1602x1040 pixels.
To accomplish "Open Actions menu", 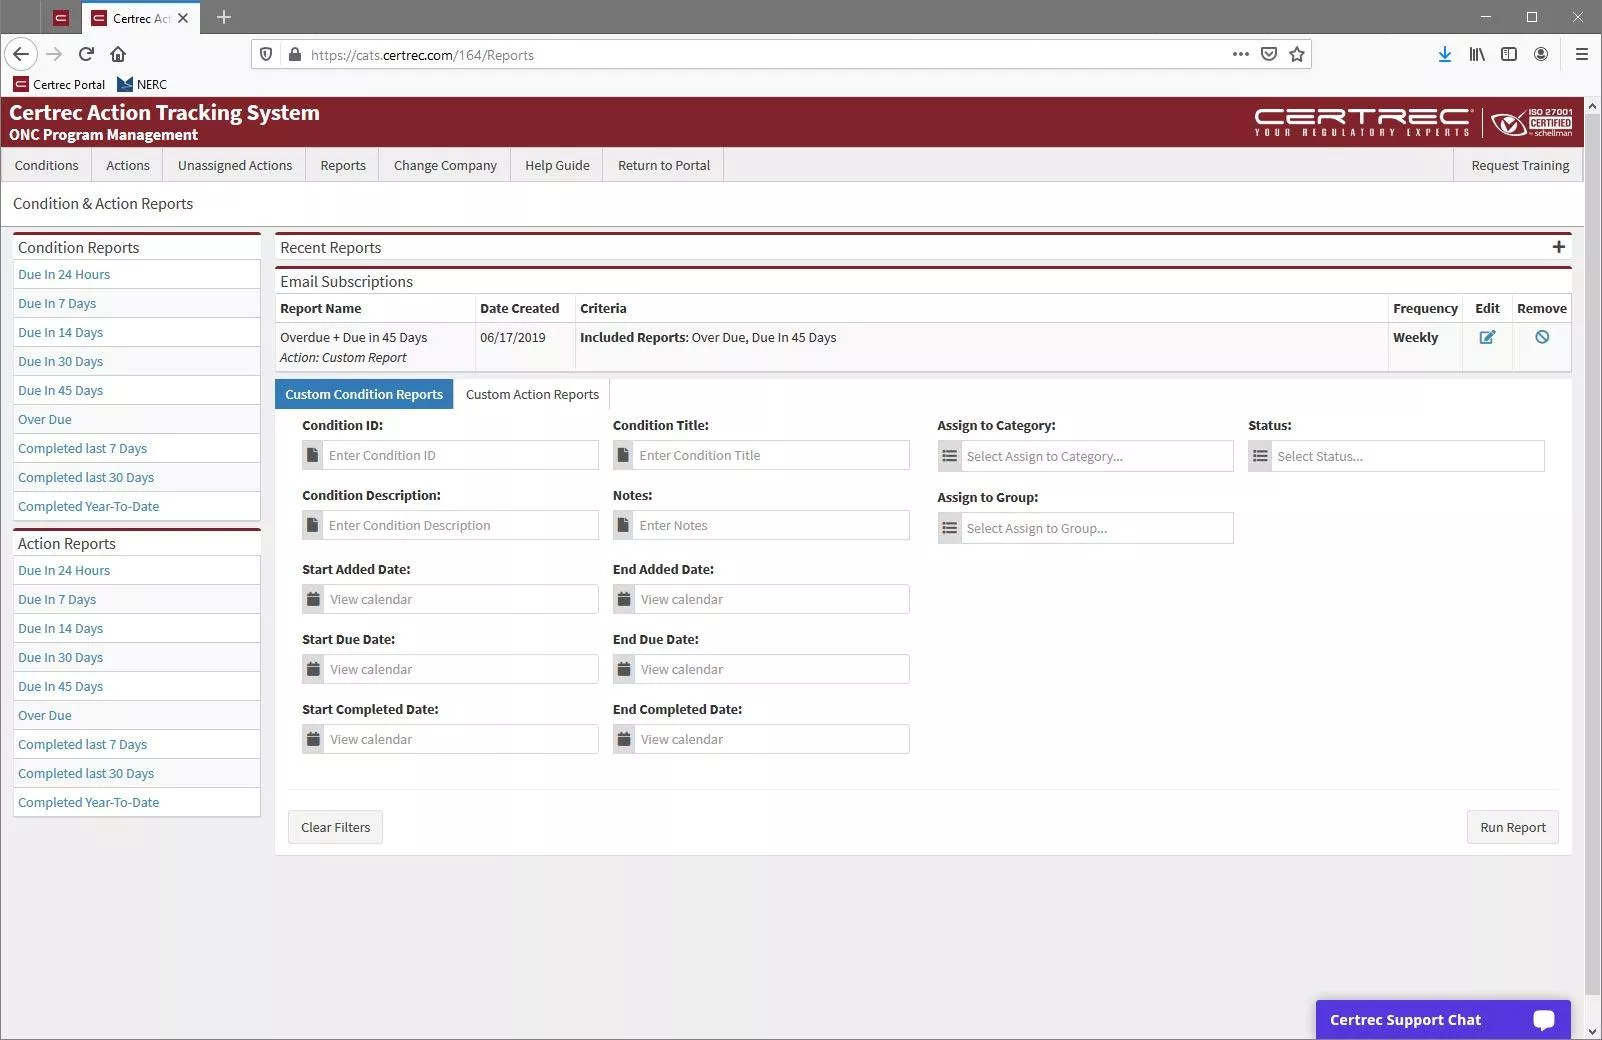I will coord(128,165).
